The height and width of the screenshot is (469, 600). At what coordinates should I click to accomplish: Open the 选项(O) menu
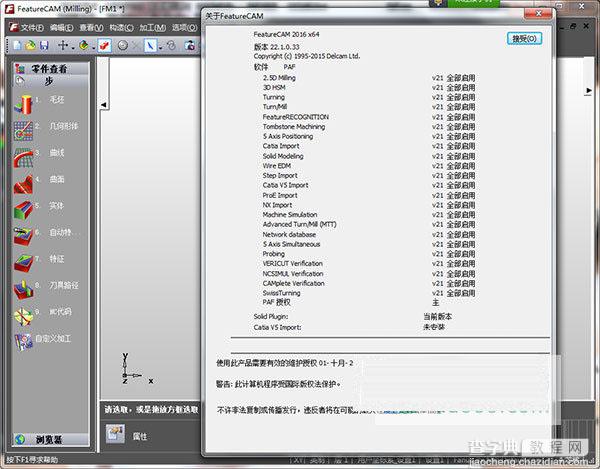[184, 28]
